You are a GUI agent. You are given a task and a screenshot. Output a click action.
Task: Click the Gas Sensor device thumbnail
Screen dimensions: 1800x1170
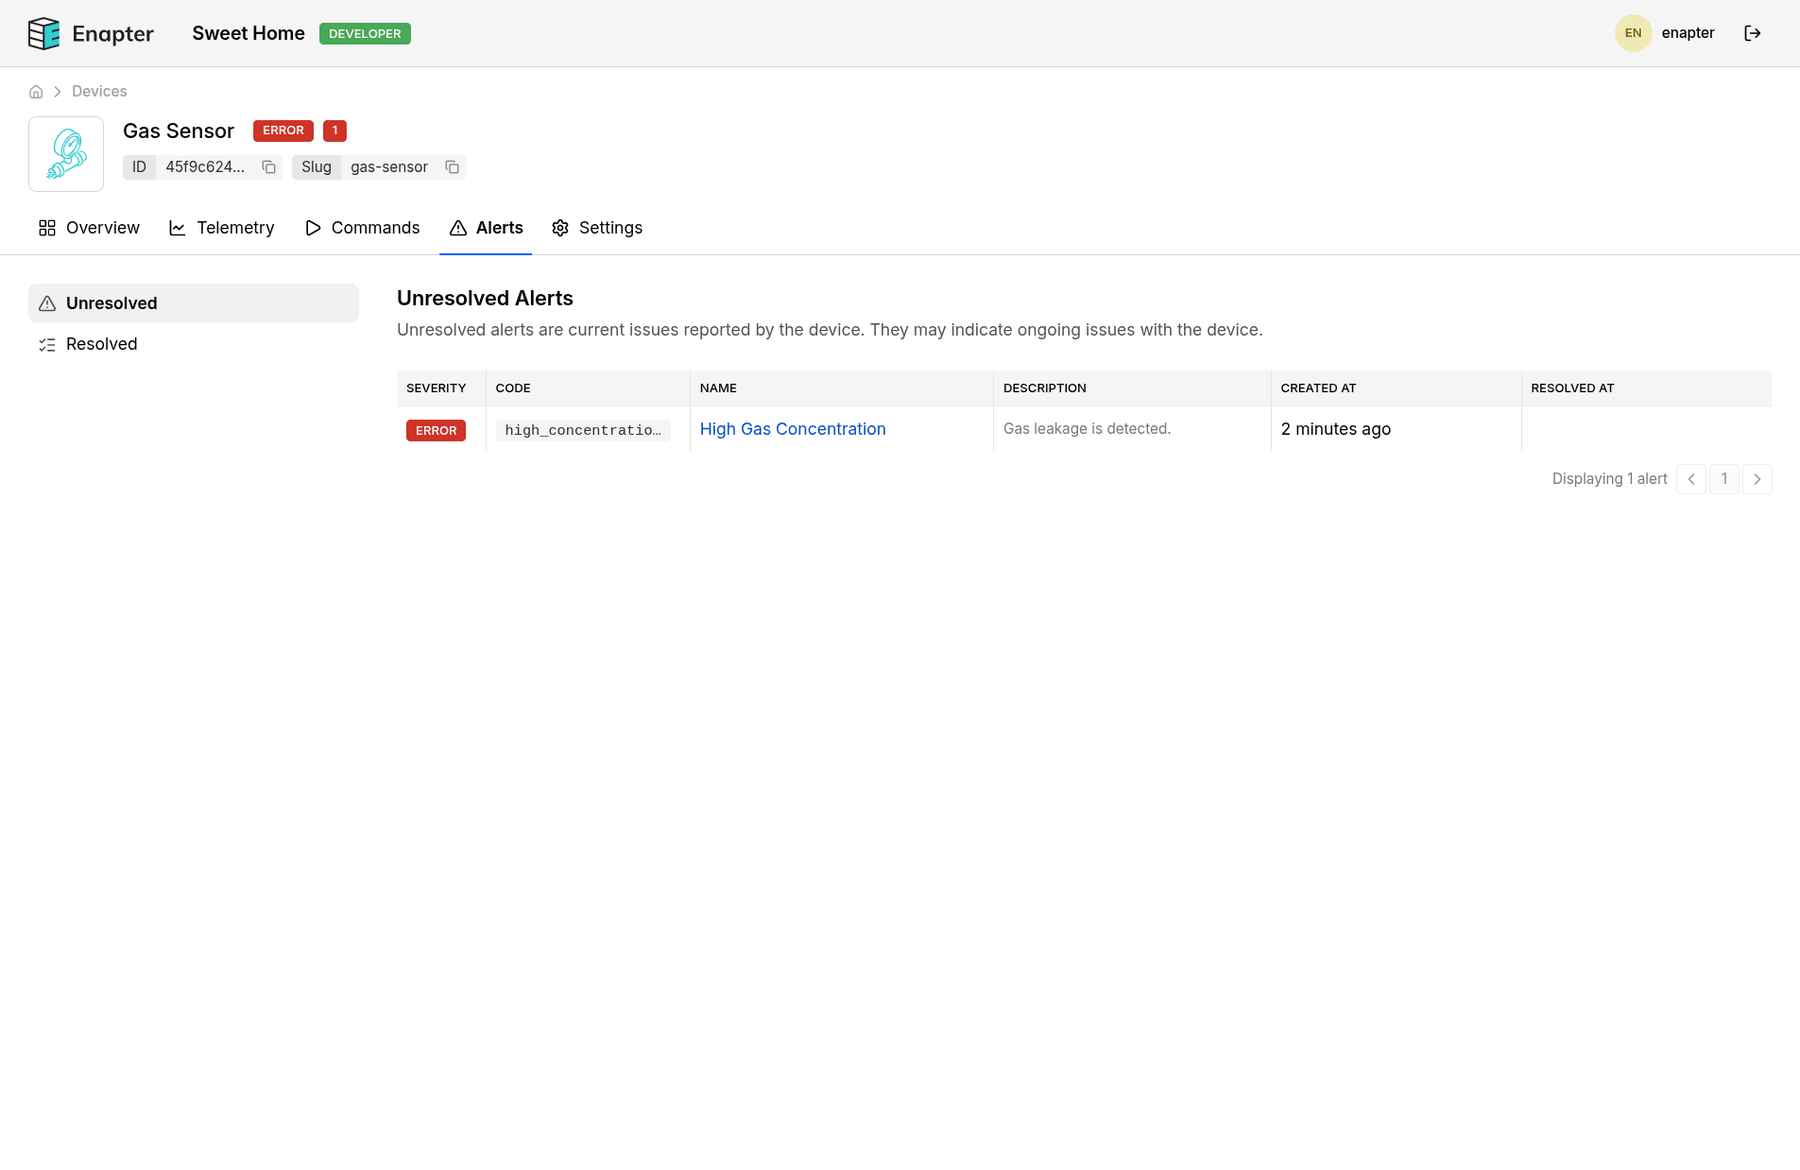66,154
